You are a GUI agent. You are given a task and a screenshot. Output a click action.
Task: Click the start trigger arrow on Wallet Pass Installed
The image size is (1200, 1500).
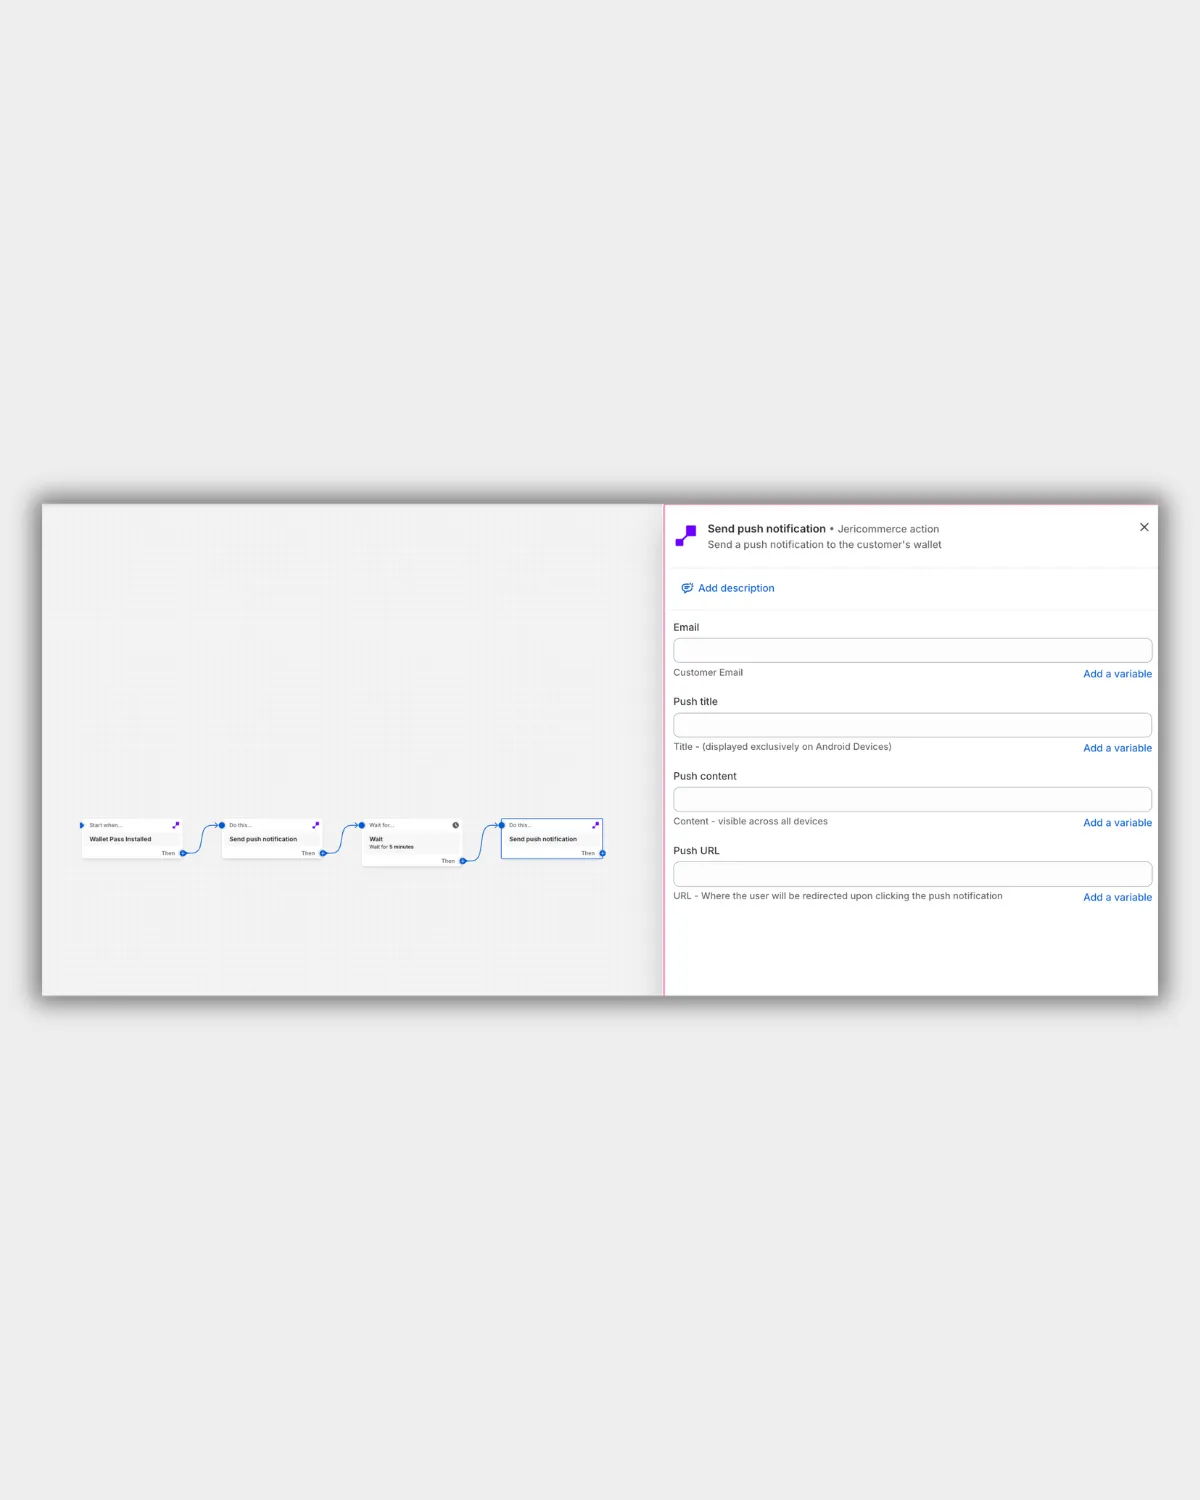click(x=82, y=825)
